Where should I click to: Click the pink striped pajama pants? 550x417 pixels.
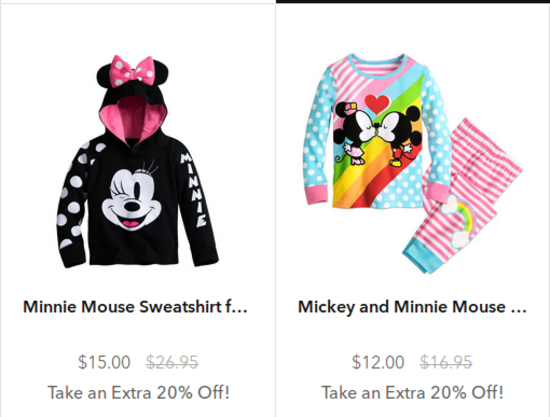point(463,196)
